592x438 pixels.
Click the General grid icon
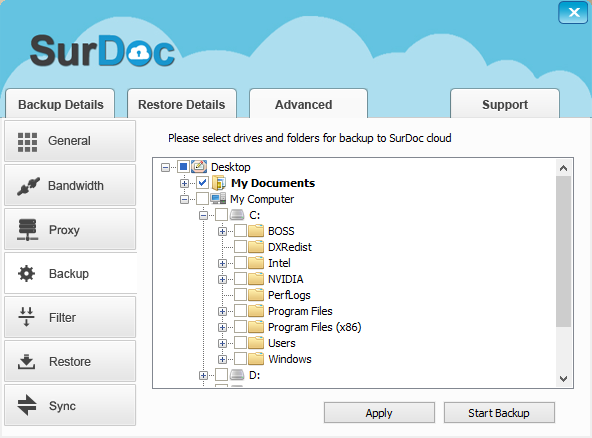coord(27,142)
